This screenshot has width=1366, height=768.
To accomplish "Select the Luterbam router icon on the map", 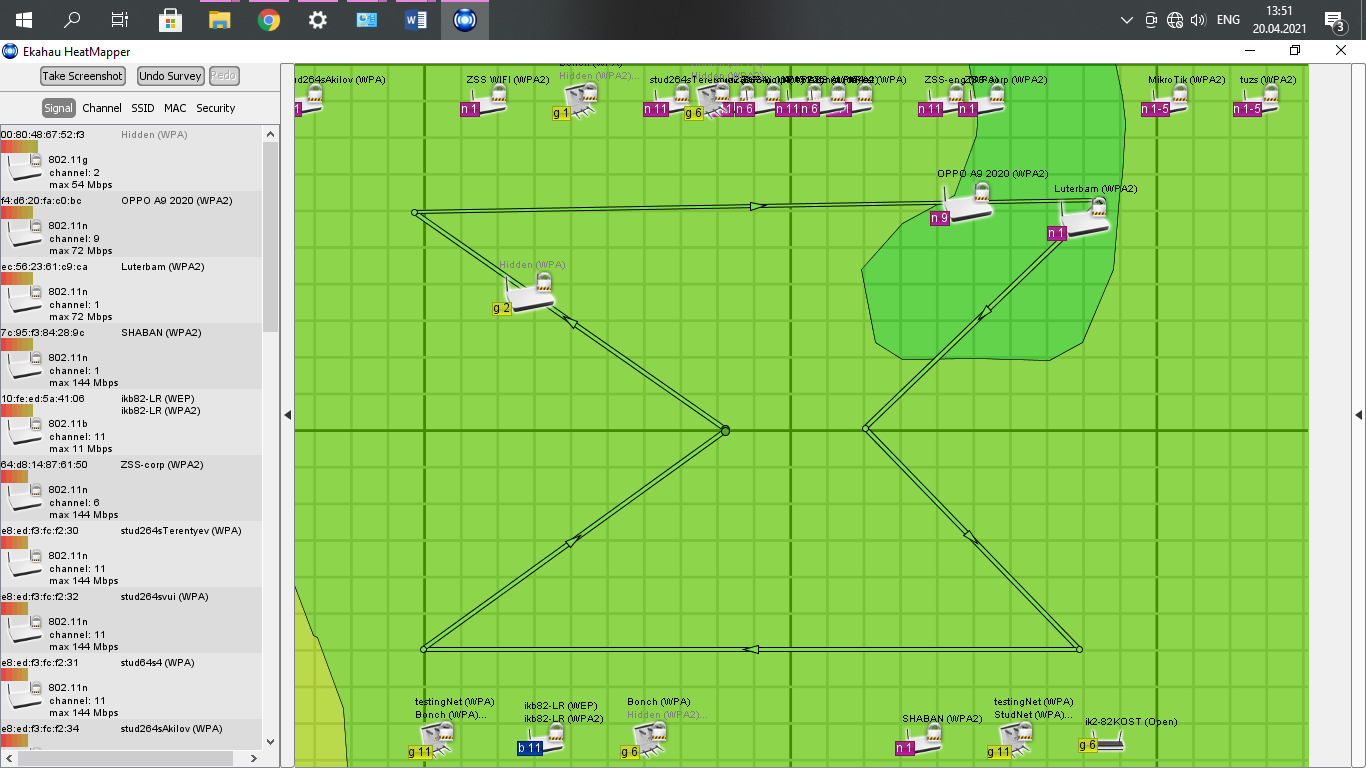I will pyautogui.click(x=1084, y=218).
